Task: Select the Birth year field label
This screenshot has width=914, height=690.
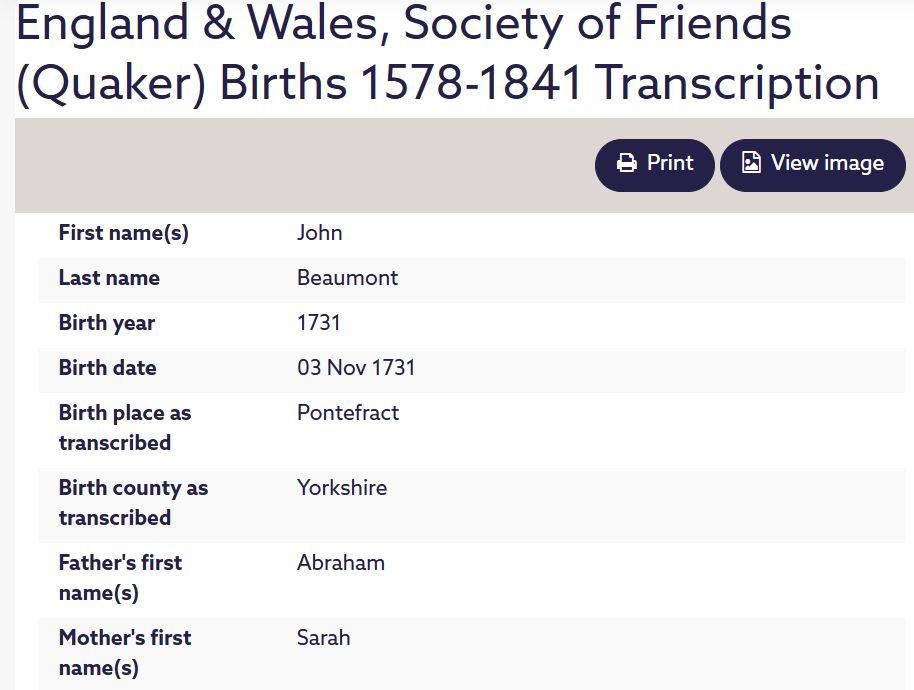Action: 107,323
